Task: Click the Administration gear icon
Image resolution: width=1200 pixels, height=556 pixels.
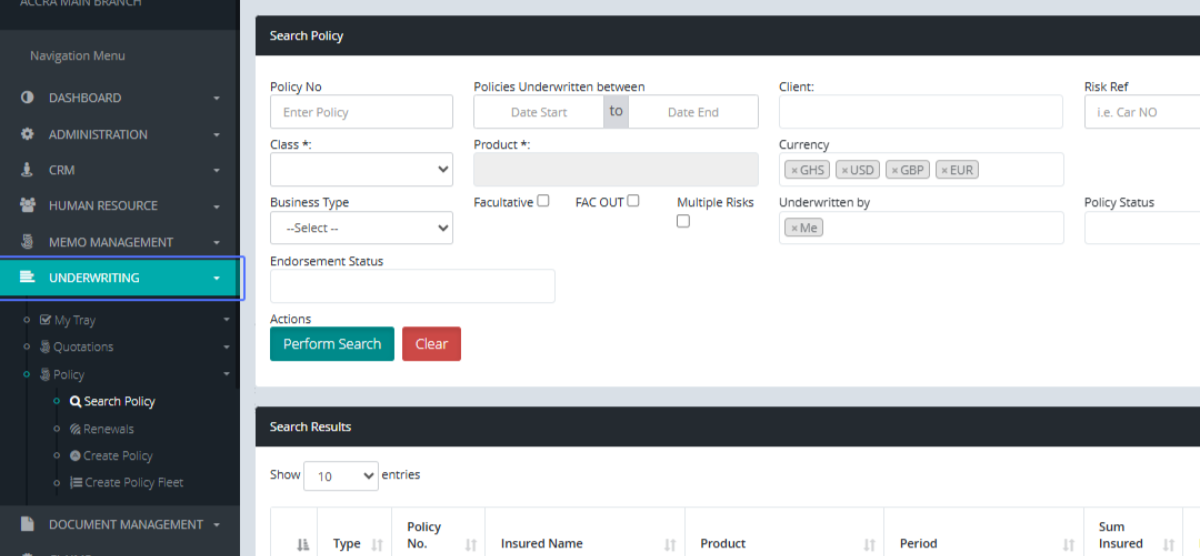Action: click(x=28, y=134)
